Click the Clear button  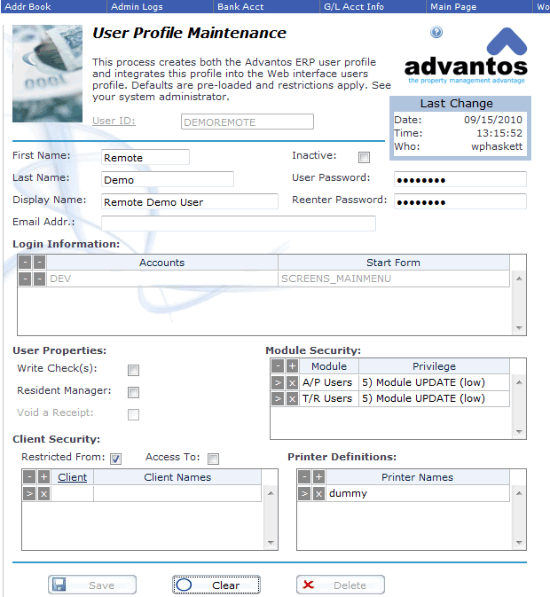216,585
